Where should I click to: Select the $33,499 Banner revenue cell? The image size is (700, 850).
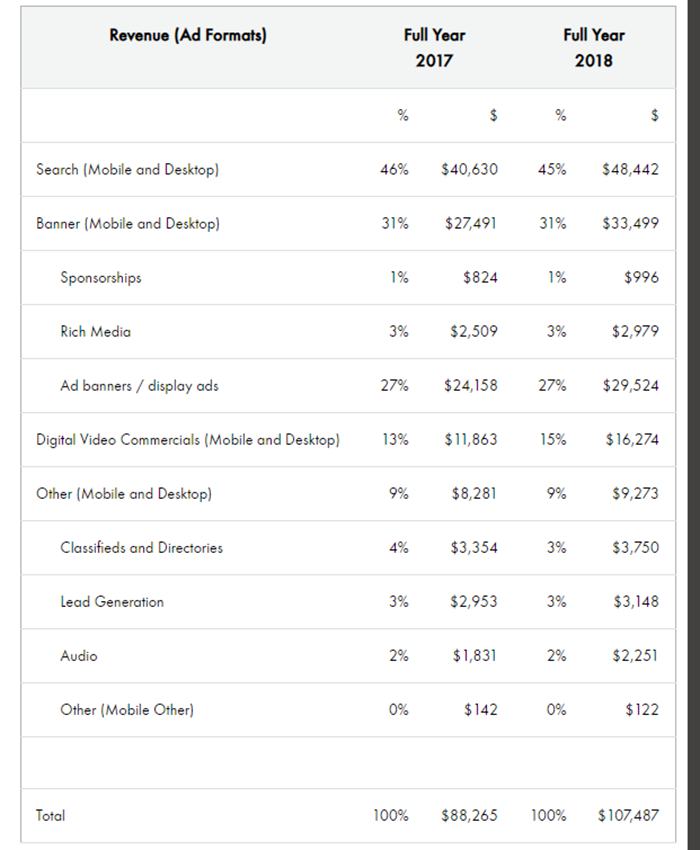[x=630, y=224]
